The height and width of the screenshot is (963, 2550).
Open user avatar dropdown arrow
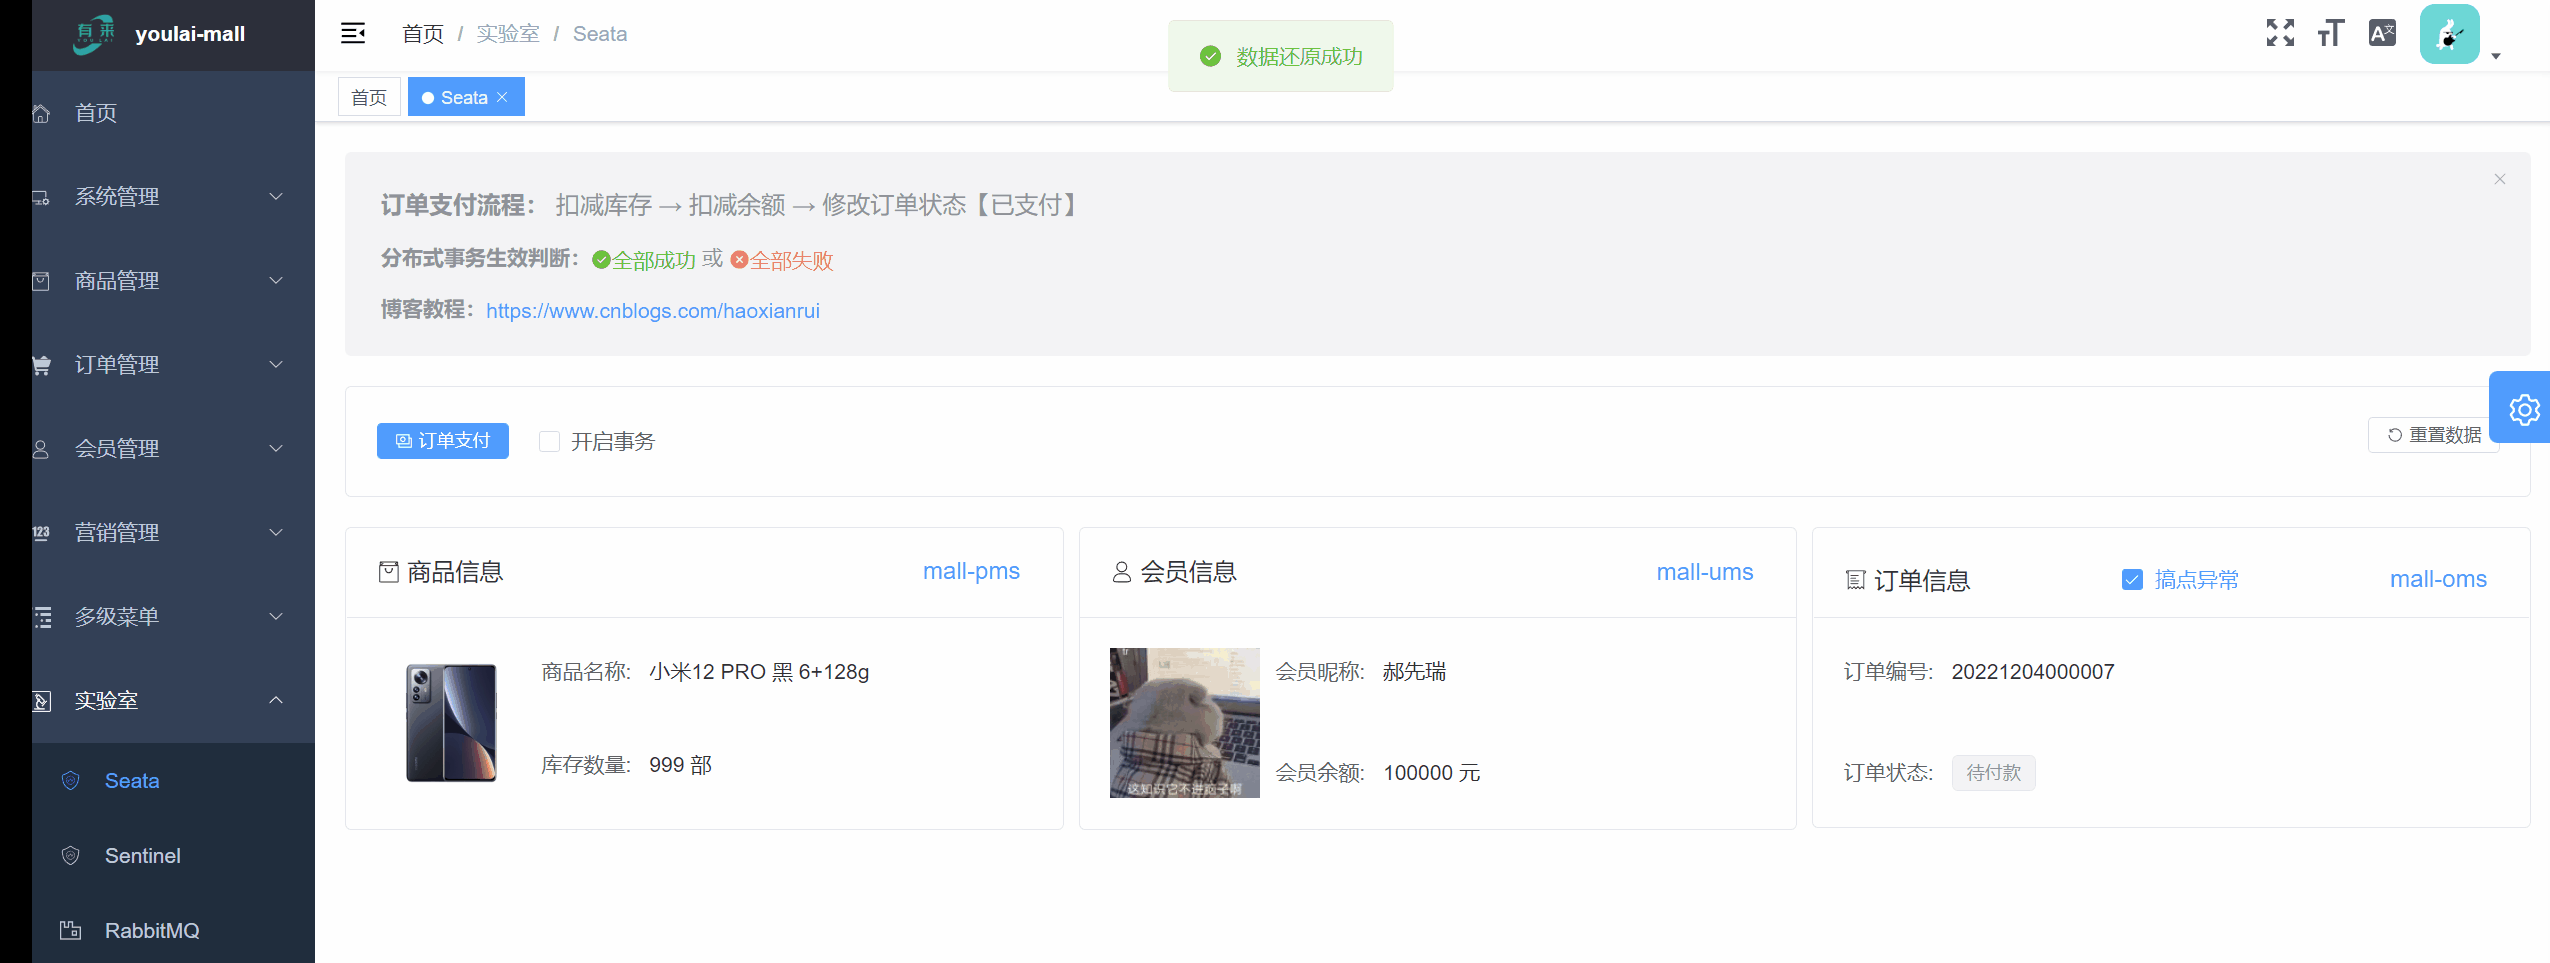pyautogui.click(x=2496, y=56)
